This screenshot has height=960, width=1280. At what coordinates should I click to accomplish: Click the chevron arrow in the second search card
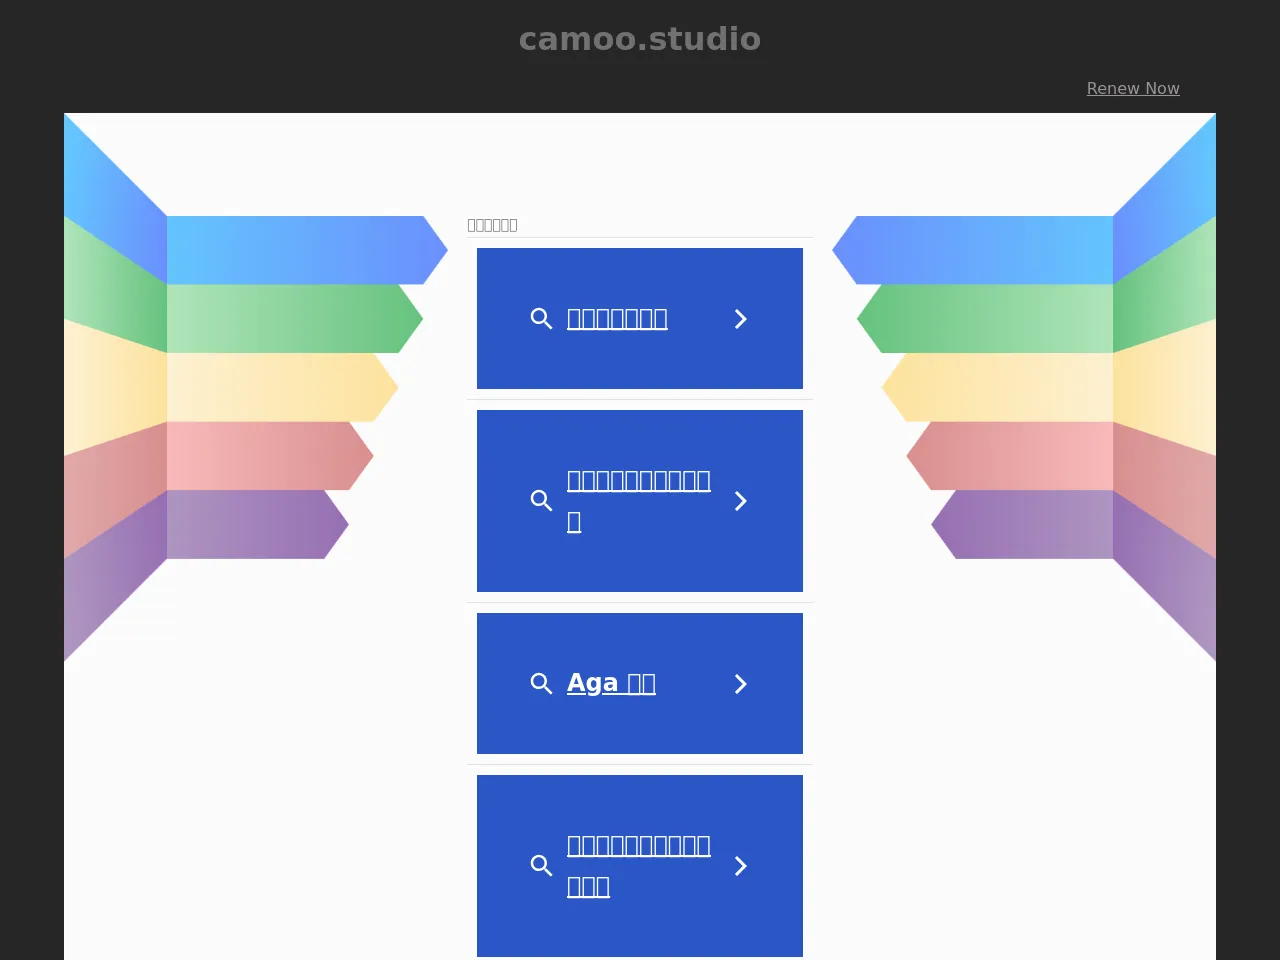pyautogui.click(x=740, y=501)
